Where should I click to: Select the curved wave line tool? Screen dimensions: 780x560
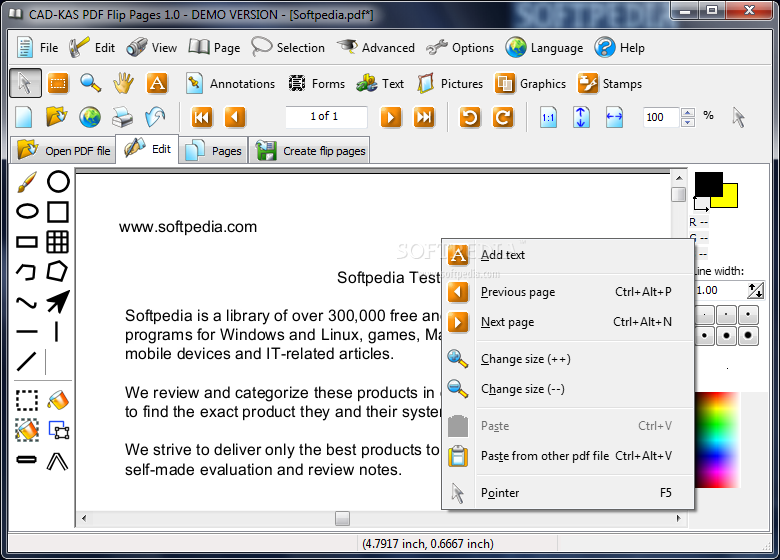(26, 302)
